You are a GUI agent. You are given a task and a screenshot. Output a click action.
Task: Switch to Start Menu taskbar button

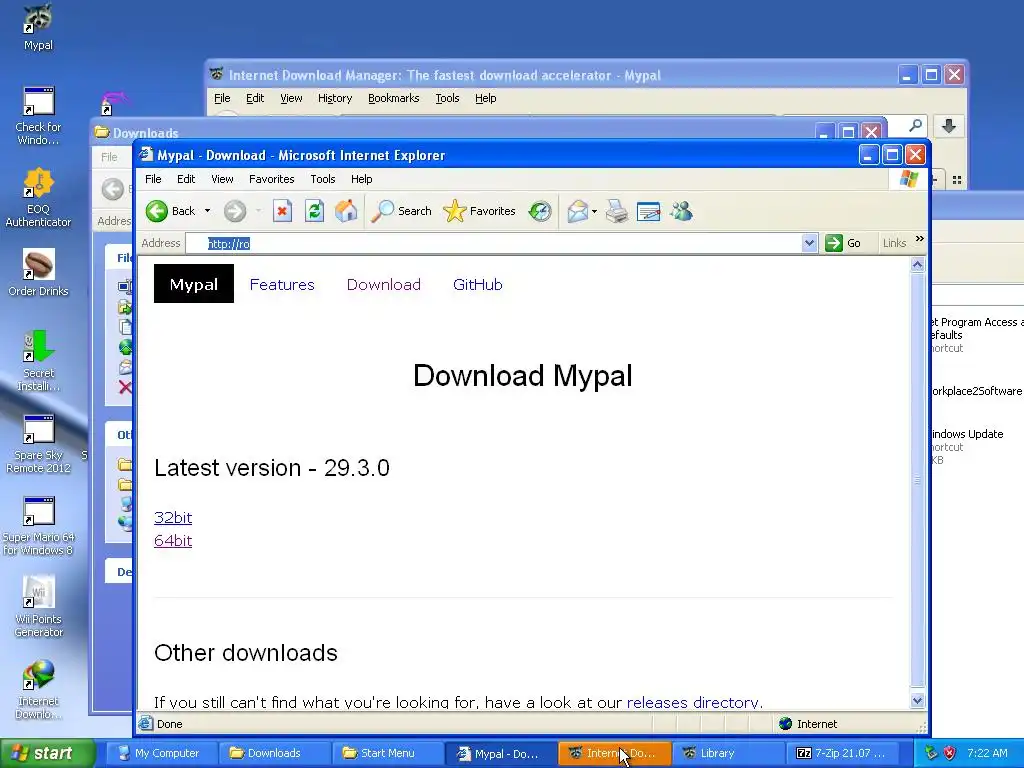click(x=387, y=753)
